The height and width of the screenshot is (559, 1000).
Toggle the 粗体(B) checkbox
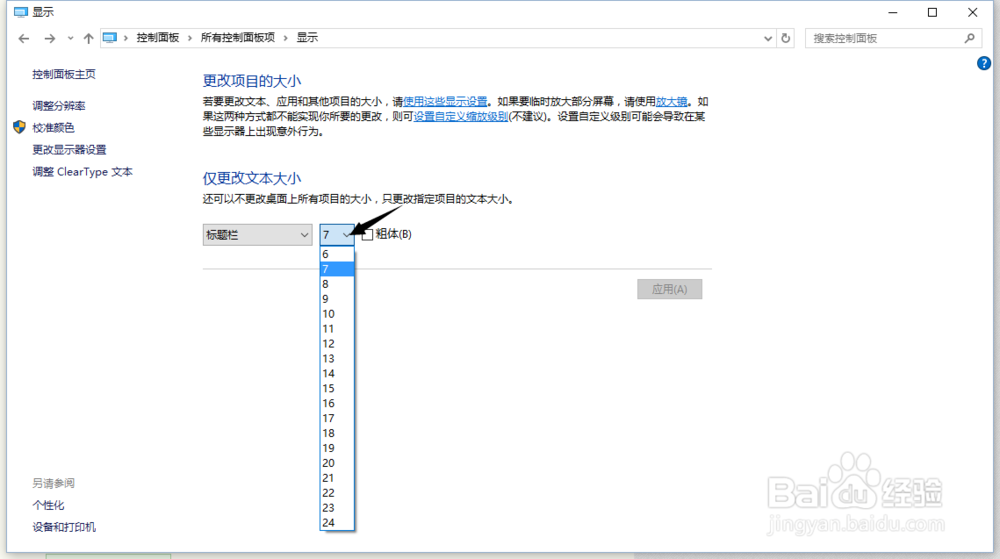pos(367,235)
